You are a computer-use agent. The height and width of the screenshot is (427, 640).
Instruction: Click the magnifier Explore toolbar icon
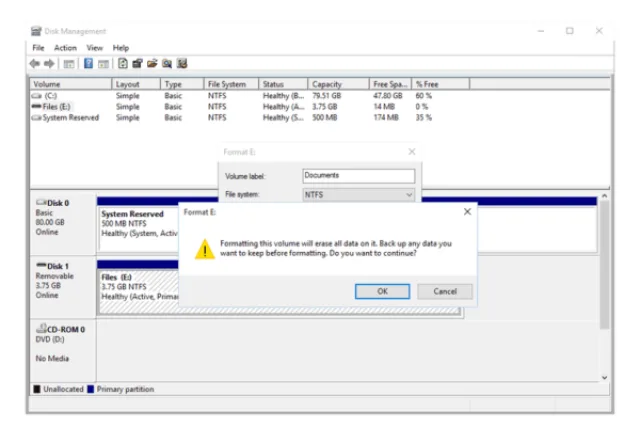[167, 63]
